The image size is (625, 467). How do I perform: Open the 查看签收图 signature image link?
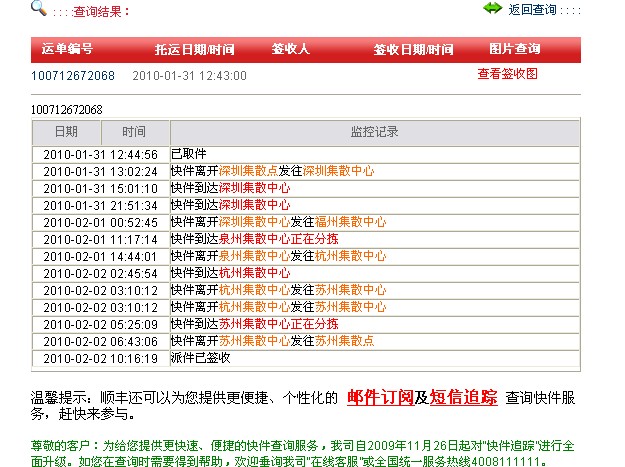[507, 74]
